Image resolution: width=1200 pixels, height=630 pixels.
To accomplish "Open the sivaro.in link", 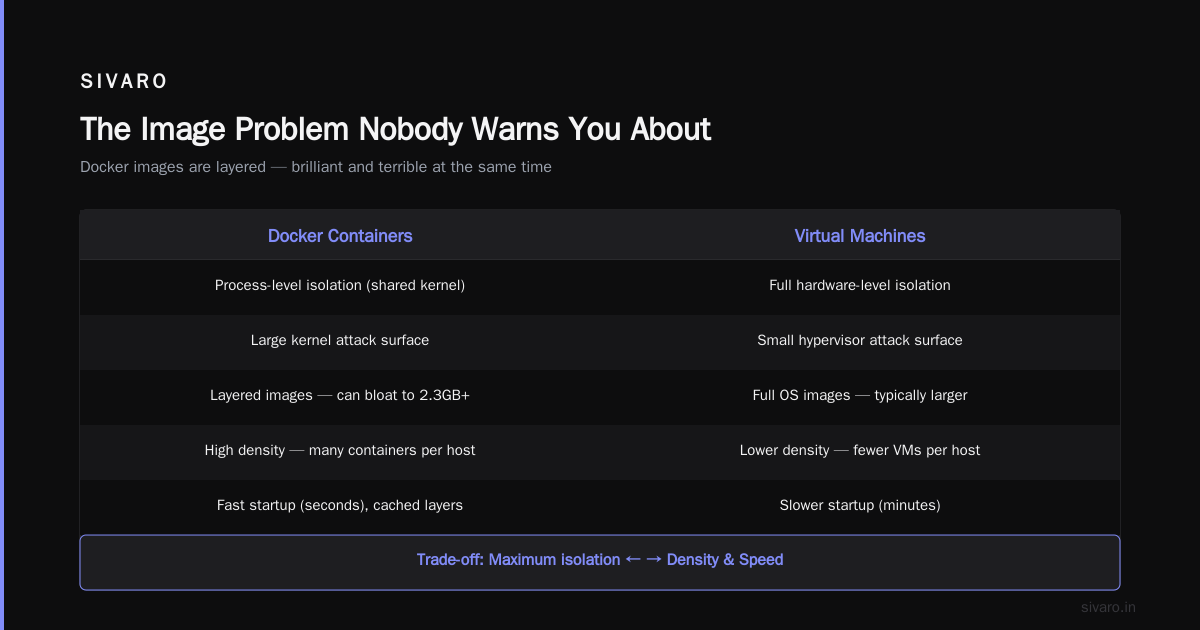I will coord(1109,607).
